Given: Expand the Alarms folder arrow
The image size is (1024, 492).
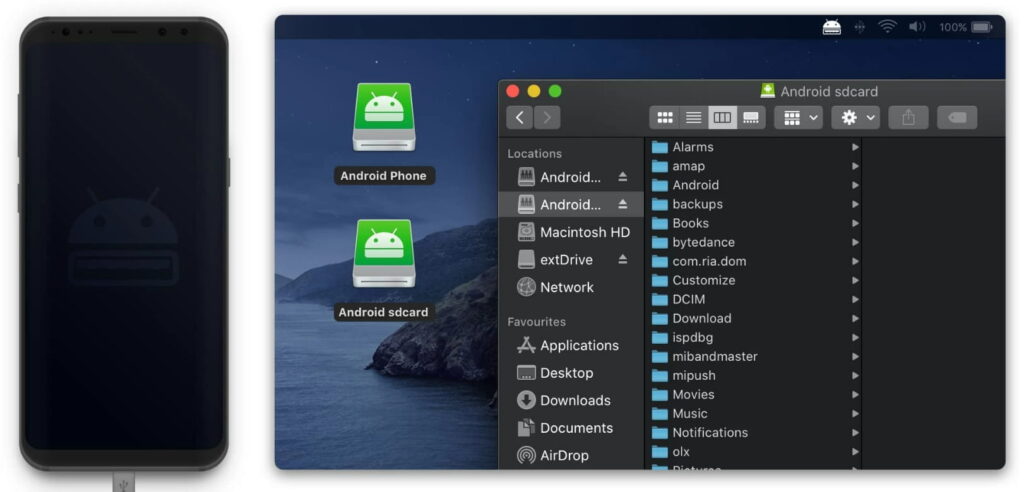Looking at the screenshot, I should (855, 147).
